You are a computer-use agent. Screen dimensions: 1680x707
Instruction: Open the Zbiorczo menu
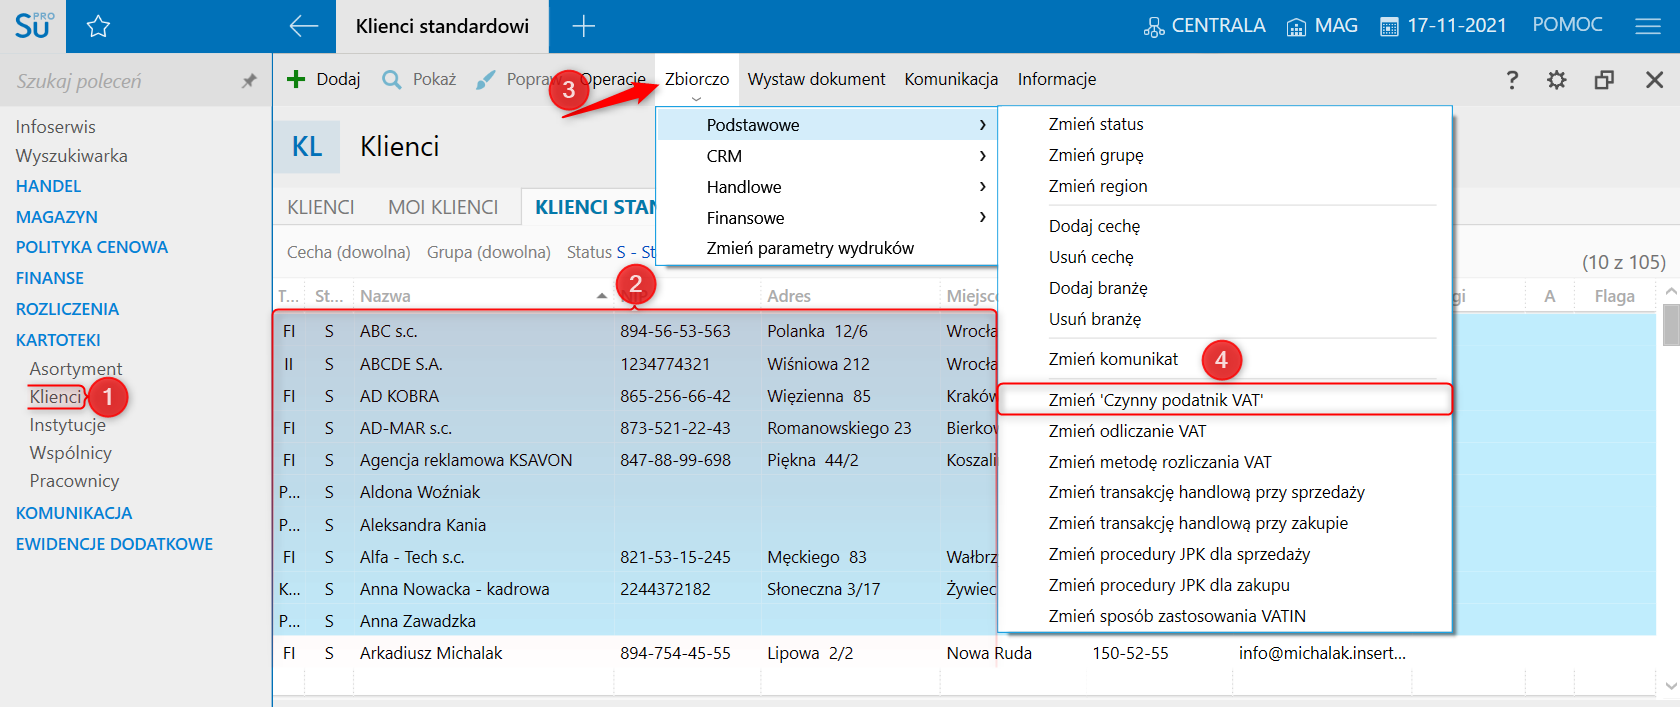point(697,79)
